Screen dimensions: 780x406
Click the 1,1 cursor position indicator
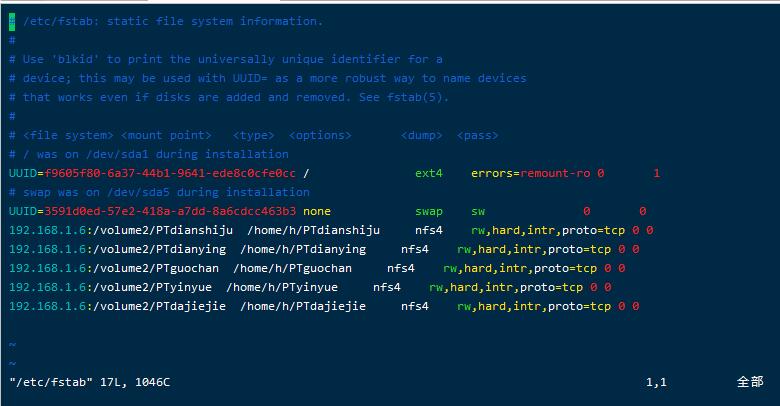point(656,382)
